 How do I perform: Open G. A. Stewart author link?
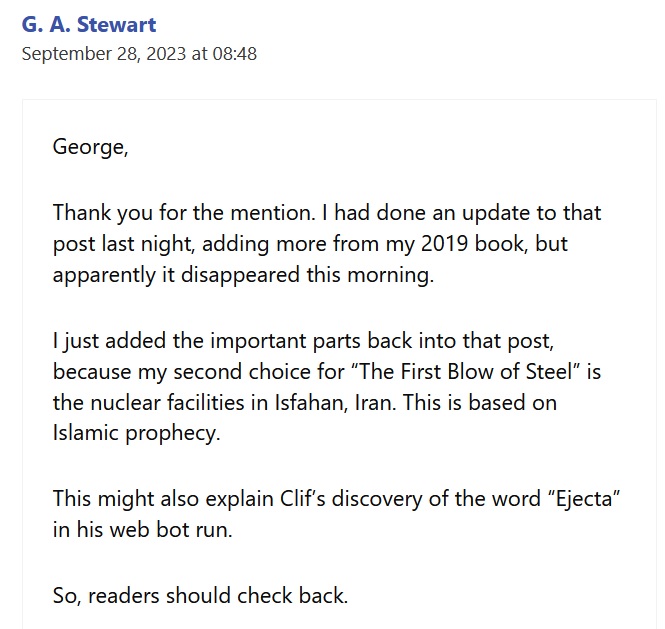pos(89,24)
